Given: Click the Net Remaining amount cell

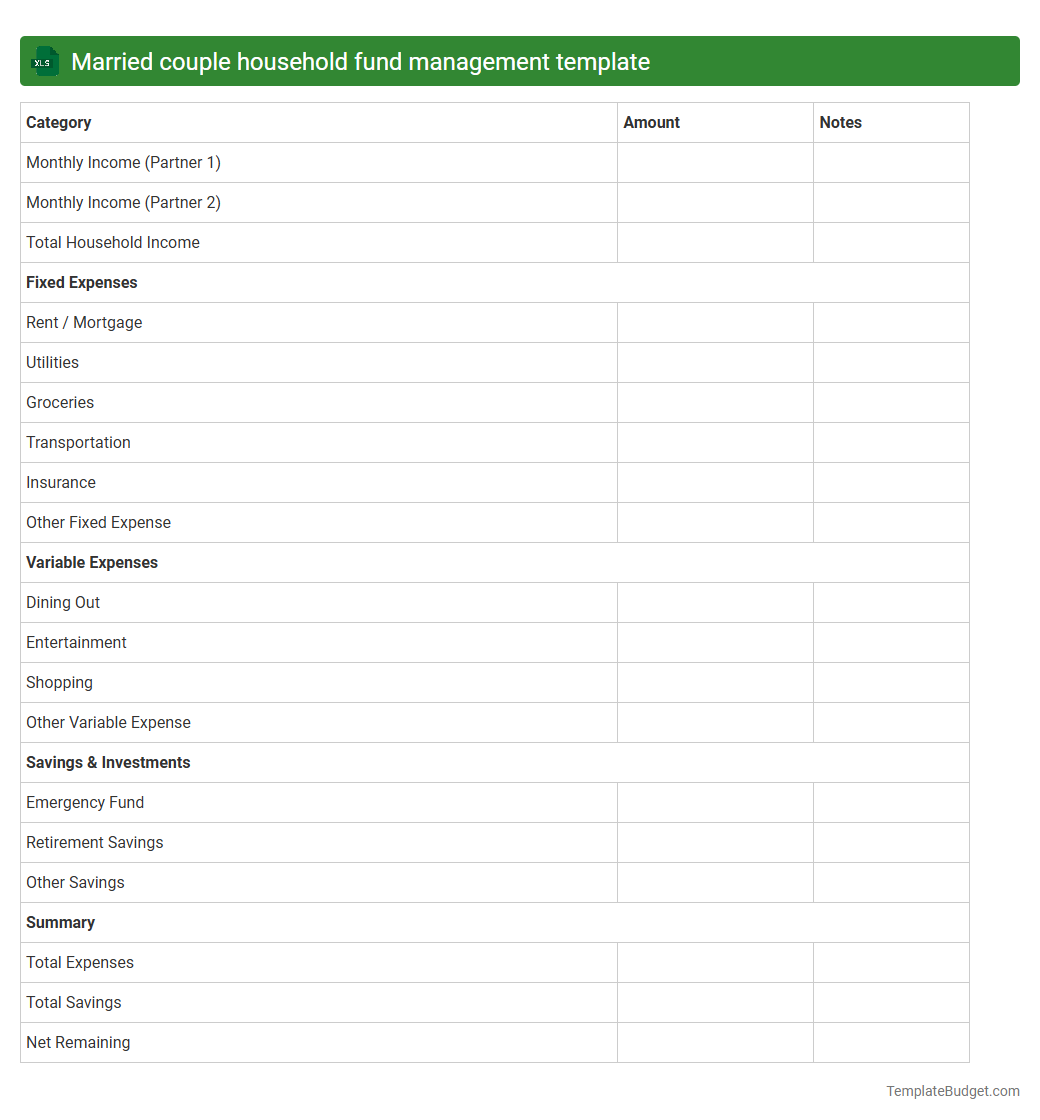Looking at the screenshot, I should point(714,1042).
